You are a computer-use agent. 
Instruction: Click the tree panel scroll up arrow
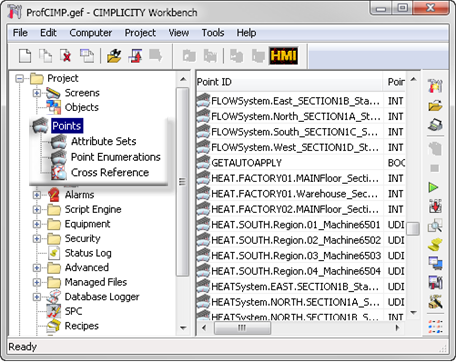pyautogui.click(x=183, y=79)
